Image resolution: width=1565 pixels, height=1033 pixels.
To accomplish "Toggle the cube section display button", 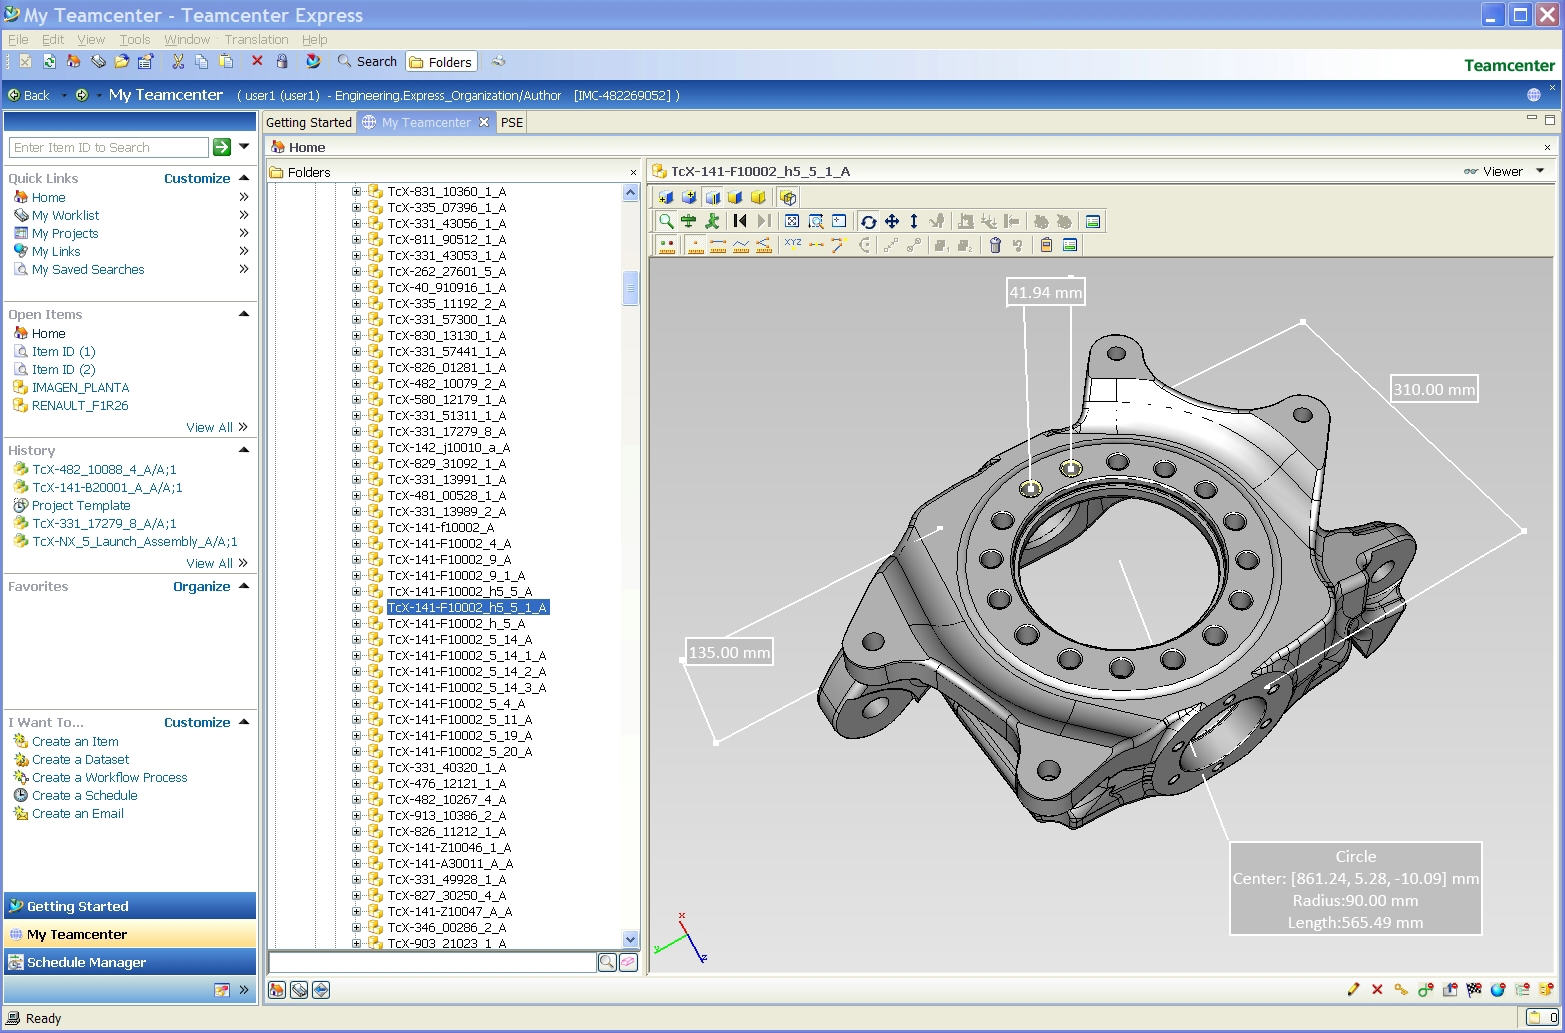I will click(x=712, y=197).
